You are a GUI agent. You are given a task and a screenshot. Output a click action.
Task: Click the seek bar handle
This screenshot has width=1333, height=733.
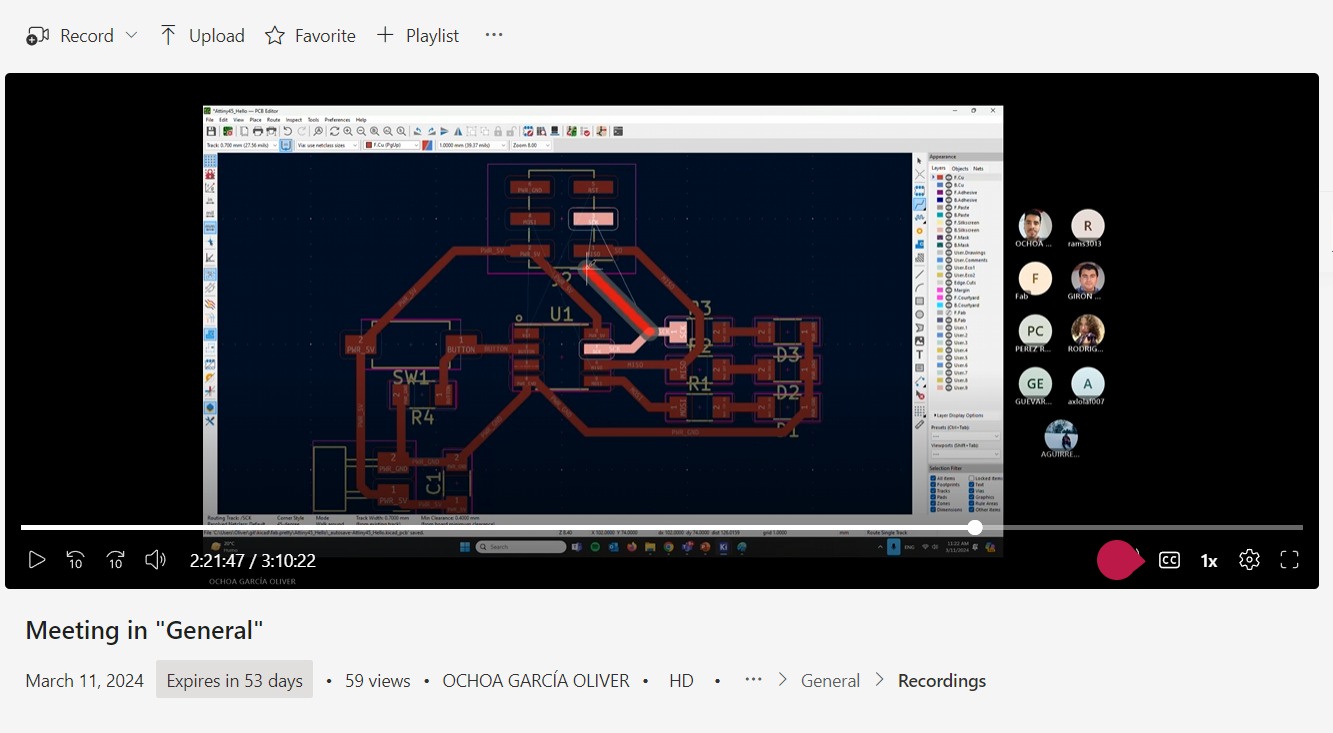(975, 527)
